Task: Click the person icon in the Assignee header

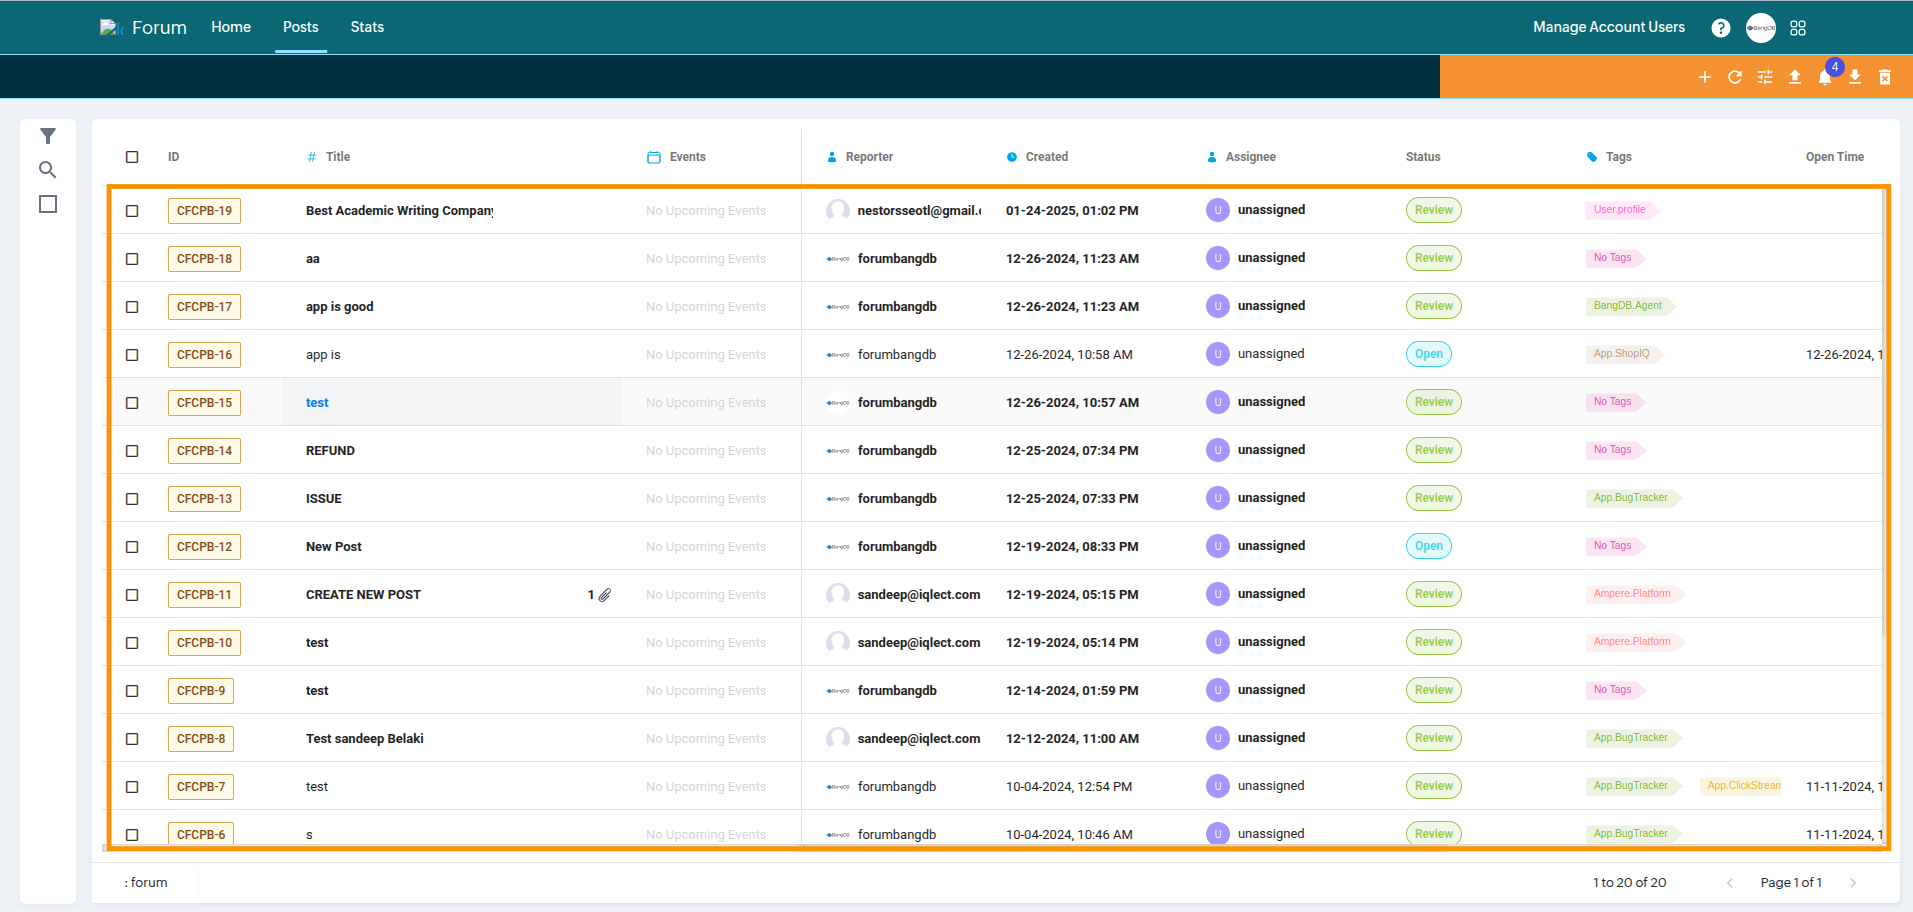Action: pos(1212,157)
